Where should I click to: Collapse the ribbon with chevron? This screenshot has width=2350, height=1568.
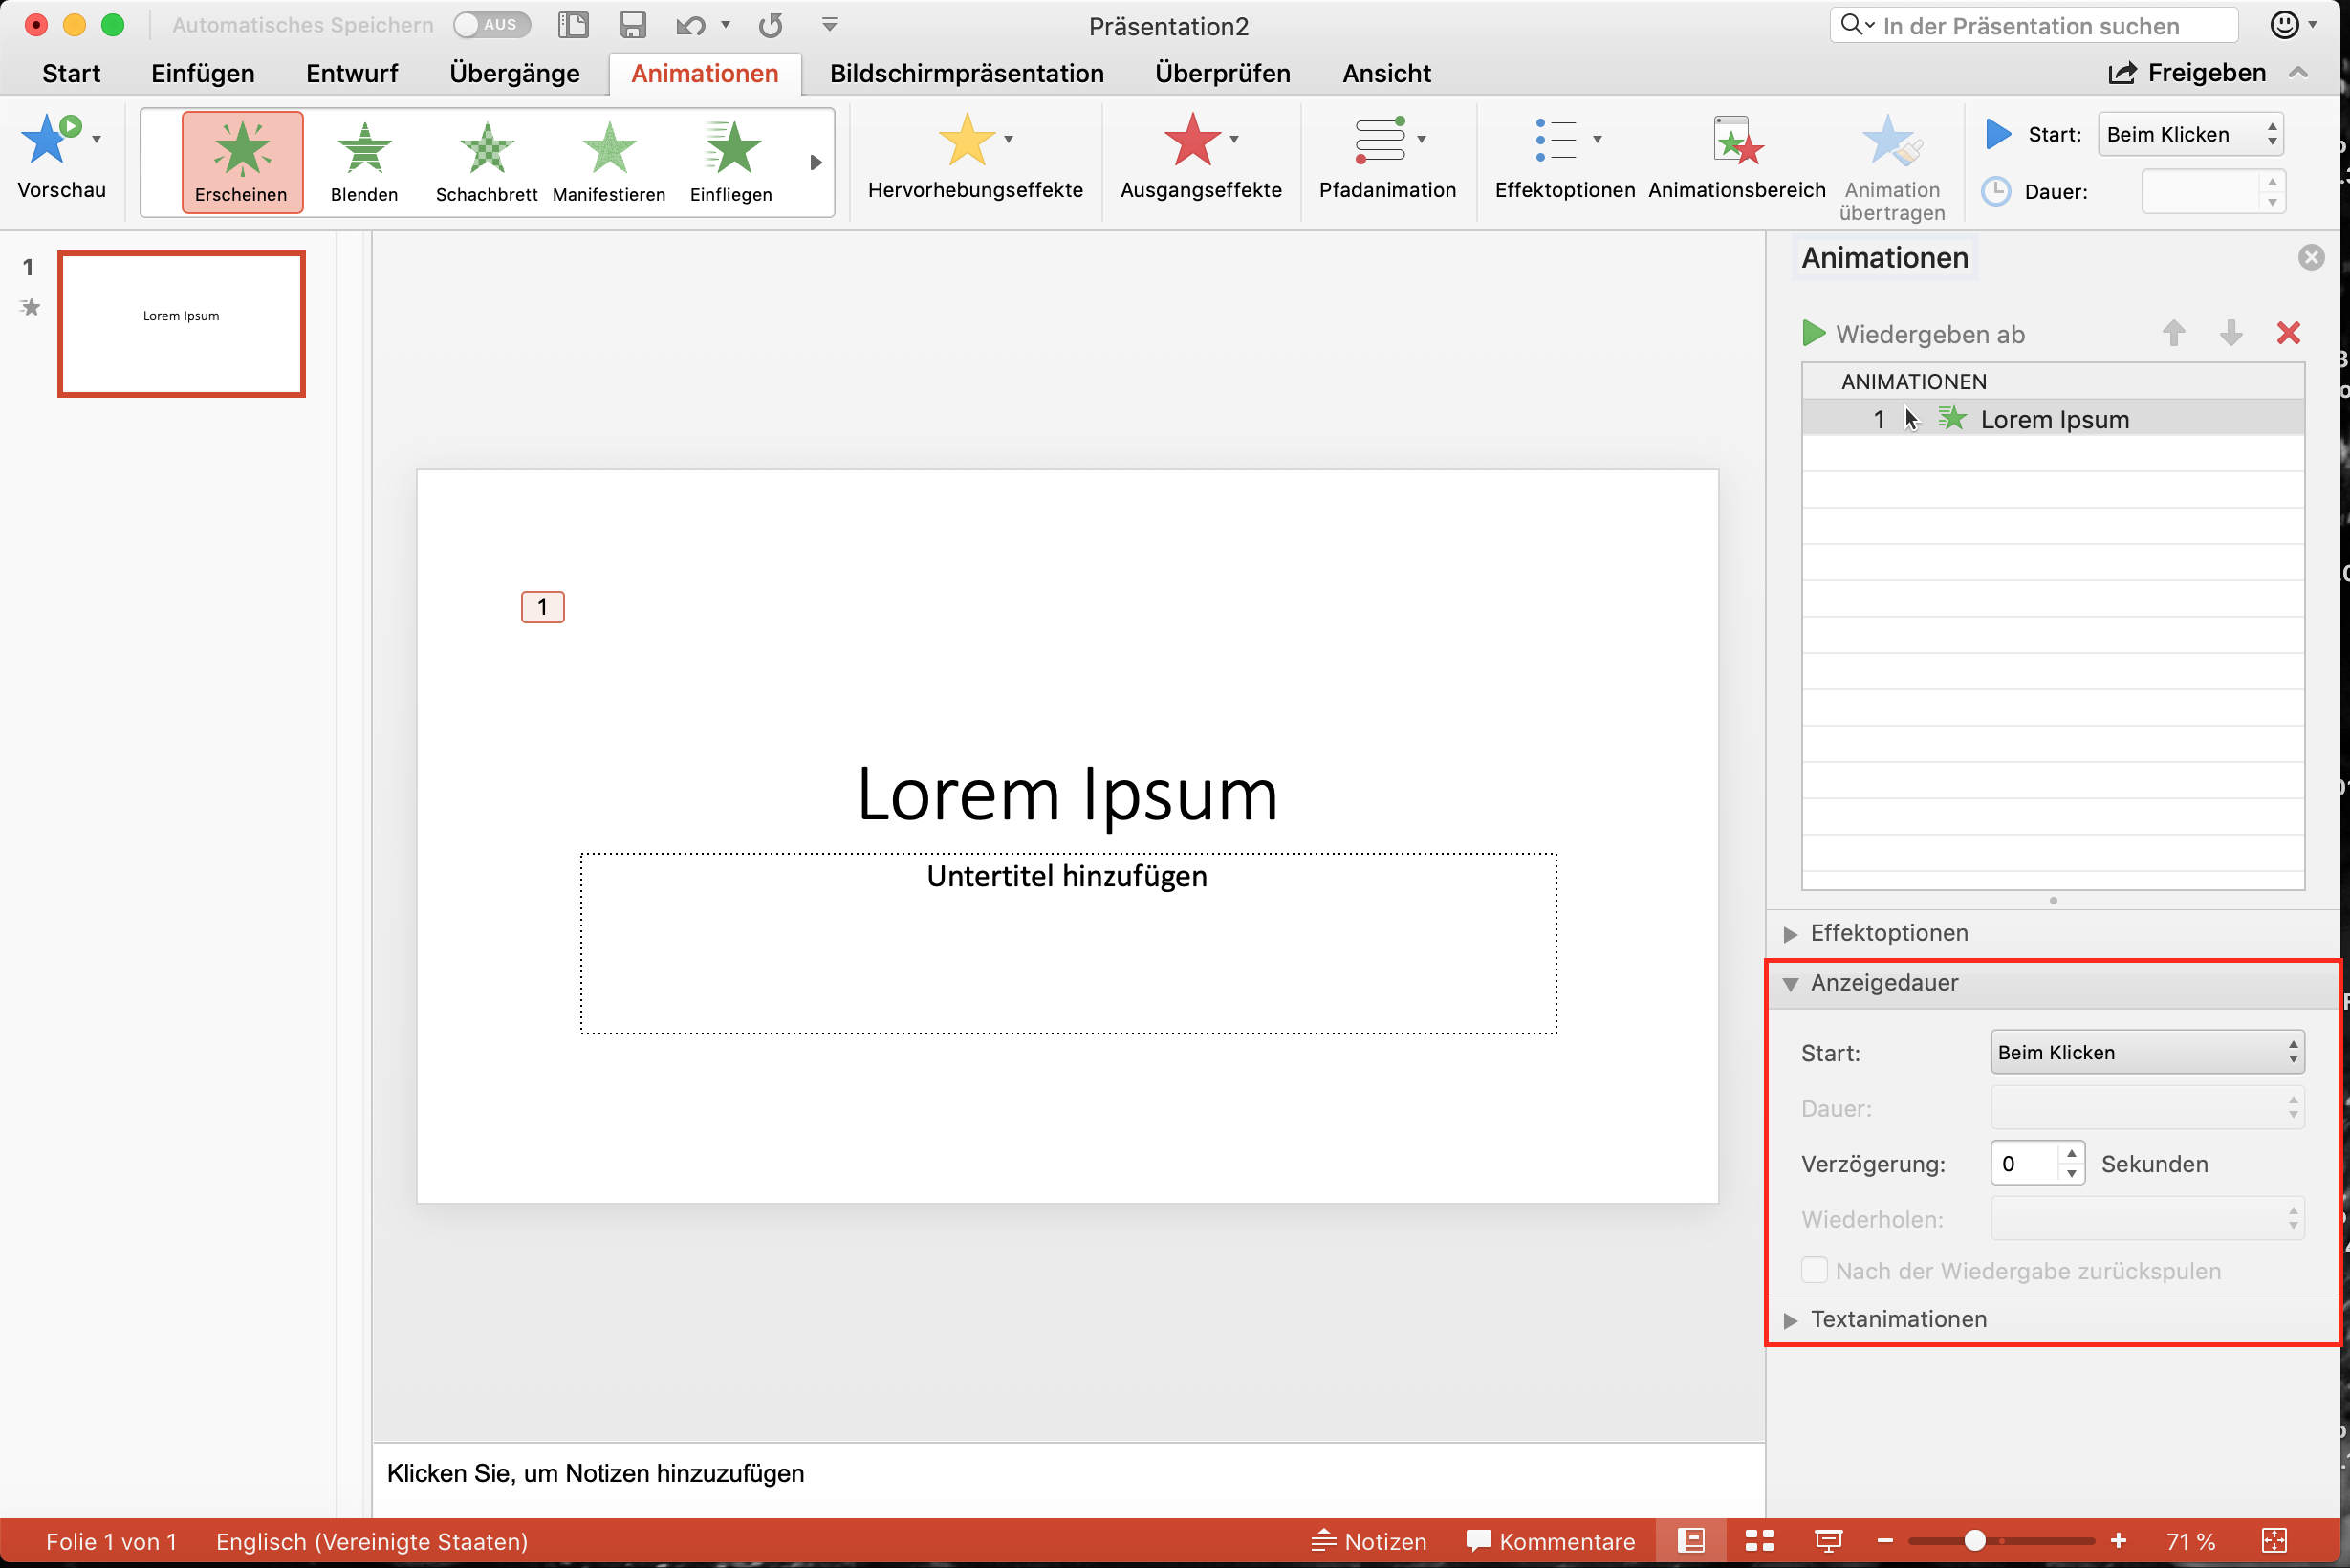(x=2298, y=72)
